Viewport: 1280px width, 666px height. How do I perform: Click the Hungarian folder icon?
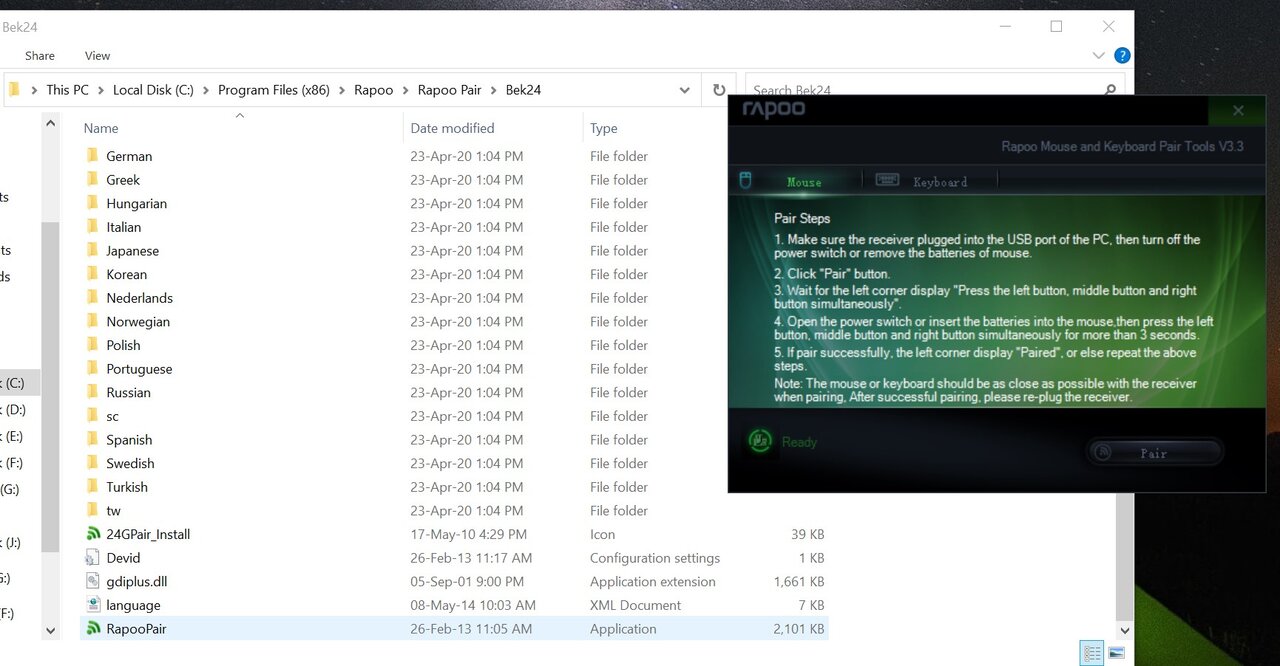point(93,203)
